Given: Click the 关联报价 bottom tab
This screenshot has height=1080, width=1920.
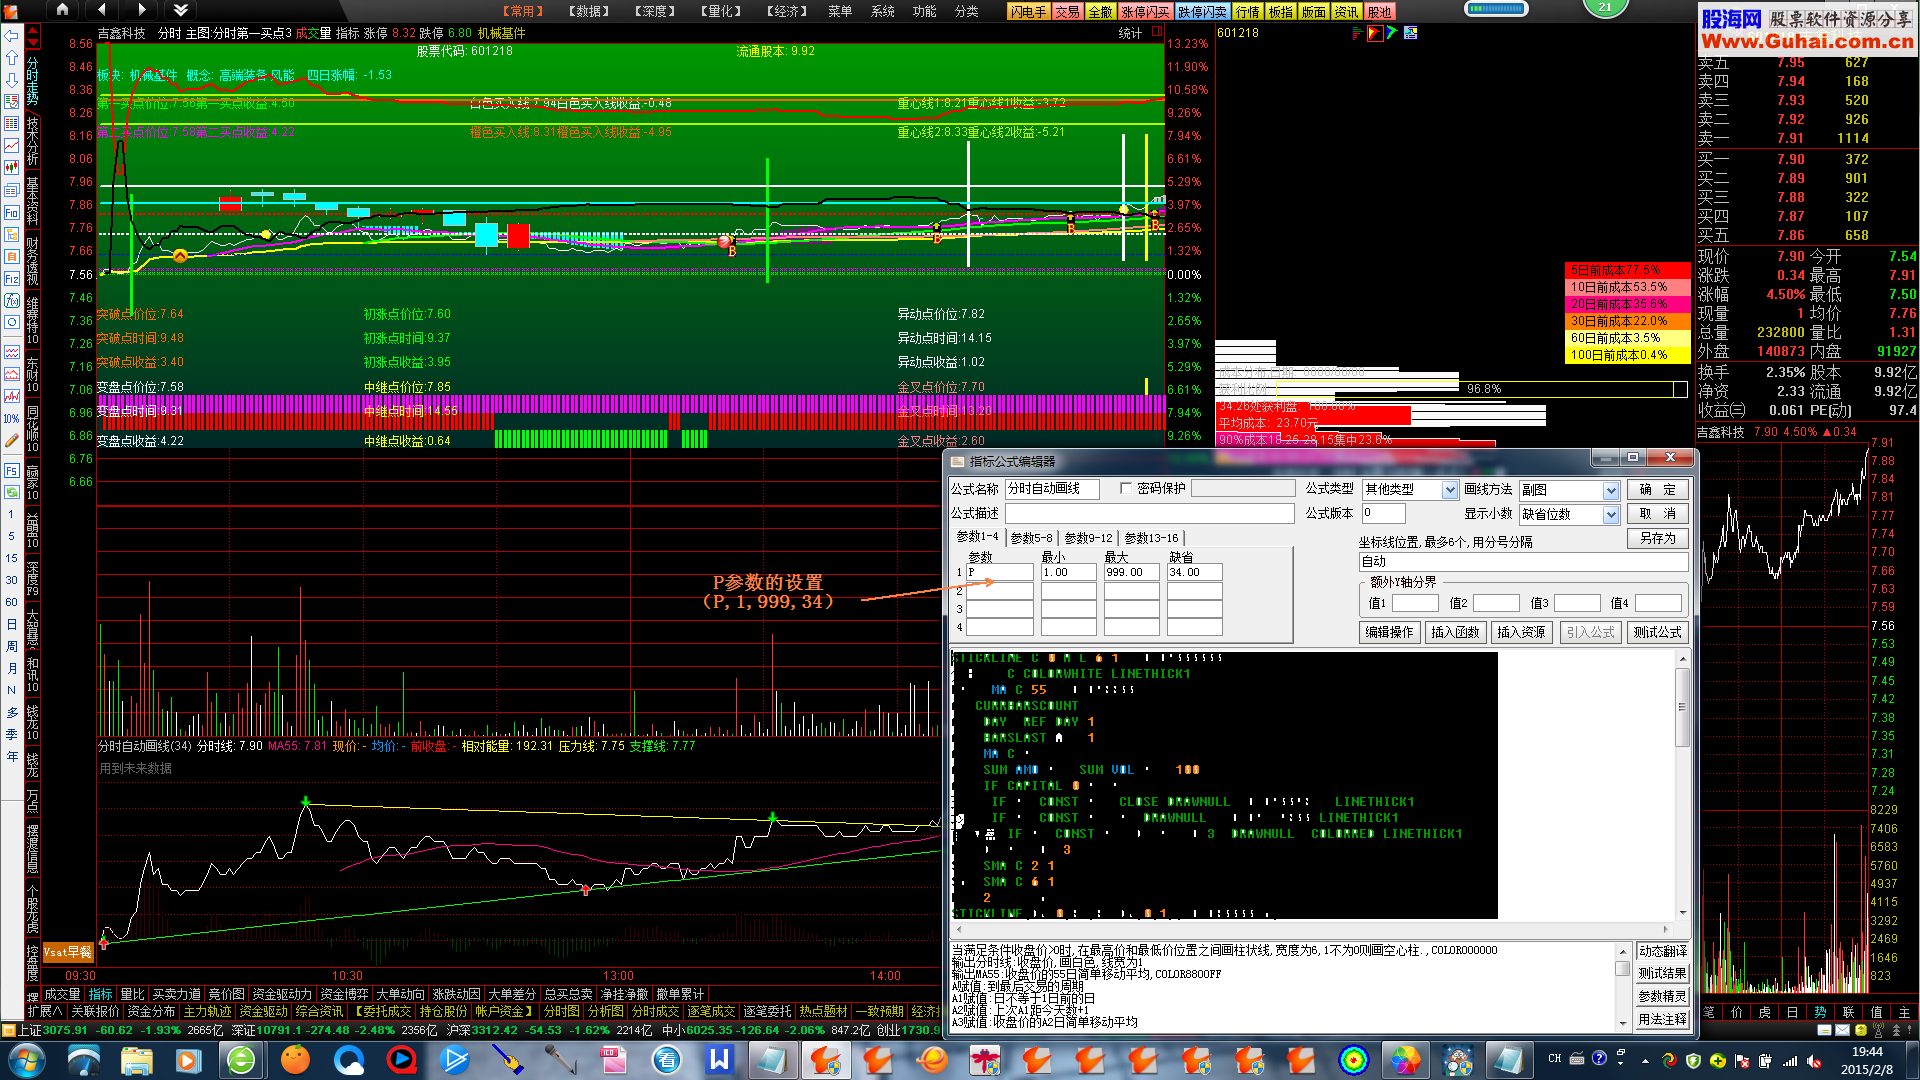Looking at the screenshot, I should click(x=96, y=1012).
